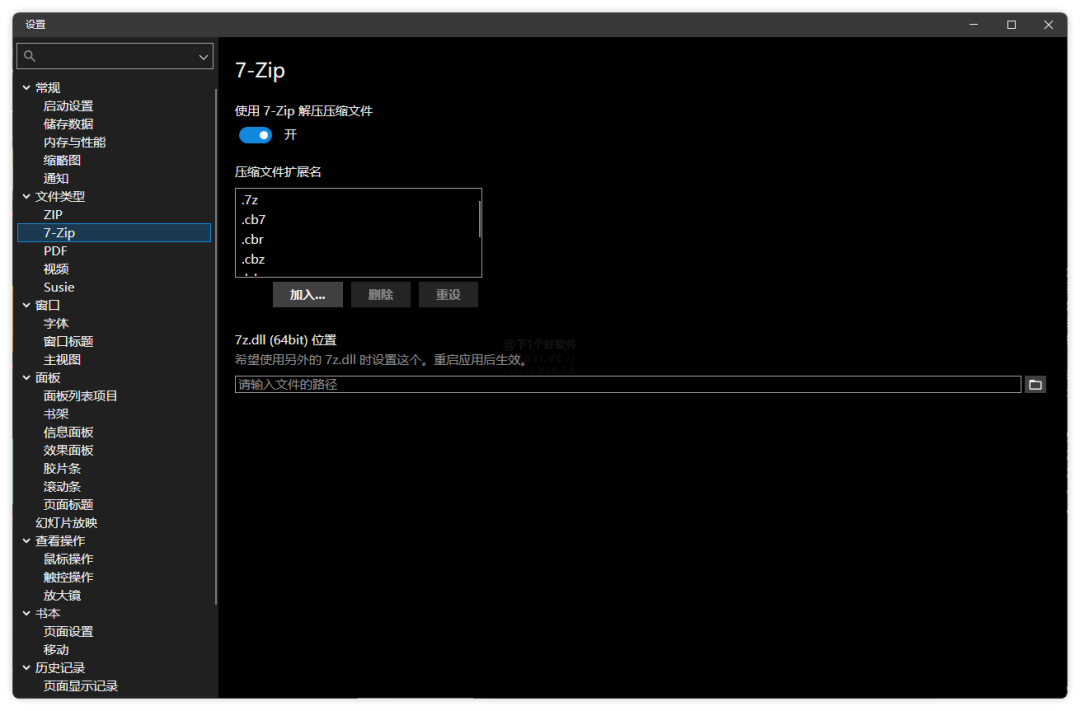Collapse the 文件类型 tree section

(x=26, y=196)
